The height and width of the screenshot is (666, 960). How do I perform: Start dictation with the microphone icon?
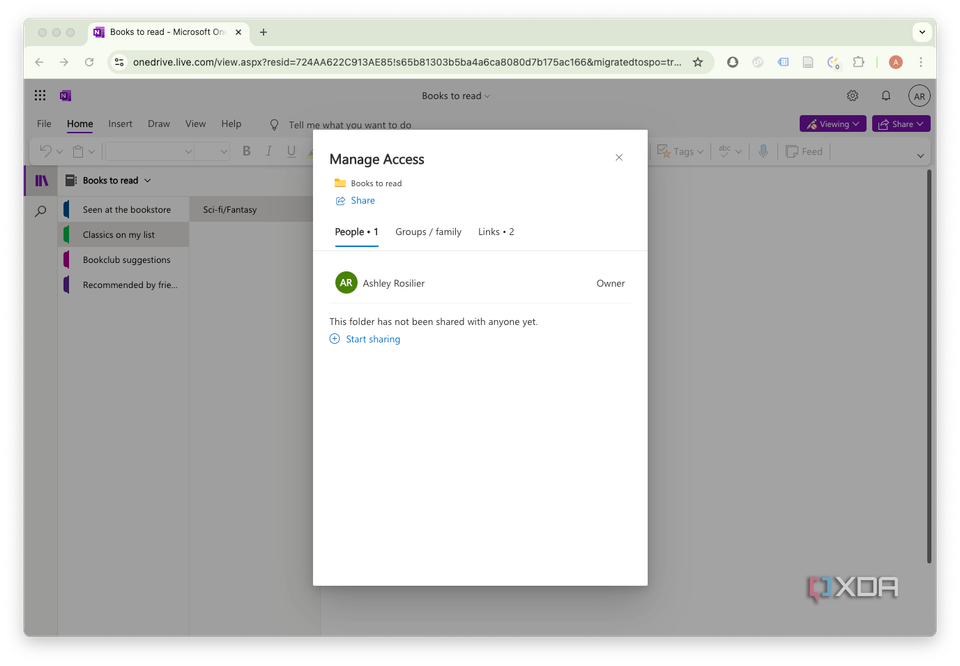point(763,151)
